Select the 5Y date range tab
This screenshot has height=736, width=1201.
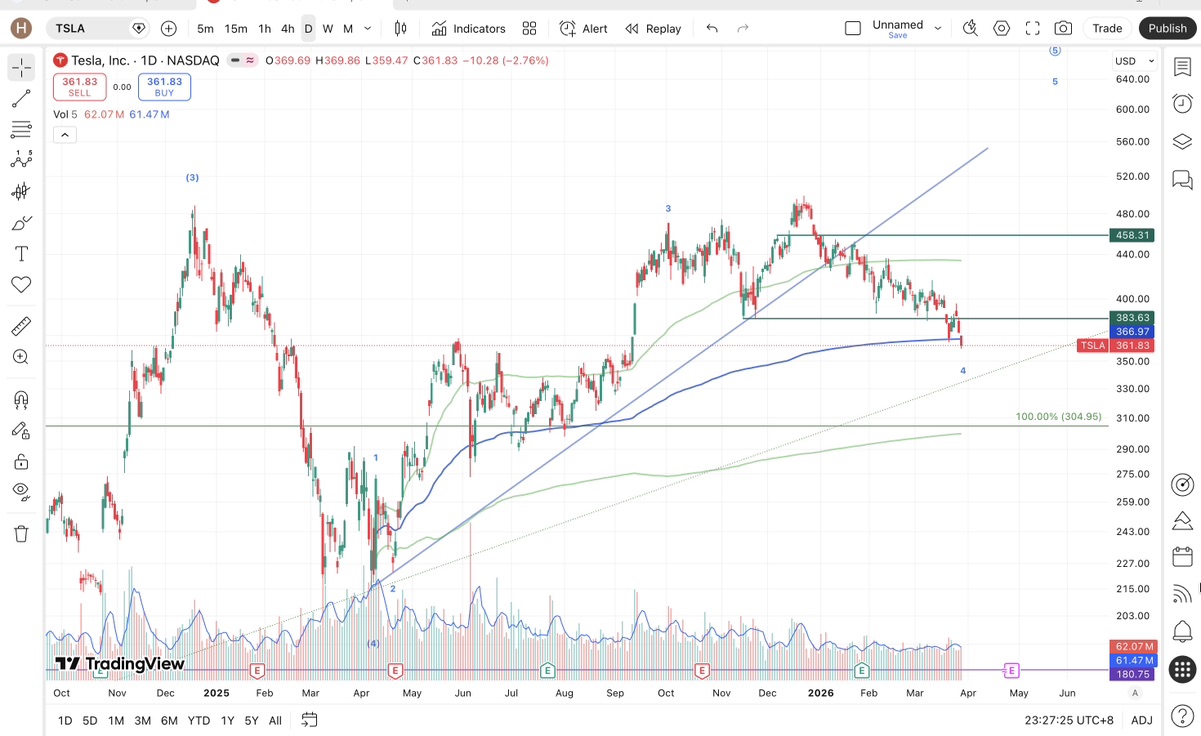[x=251, y=720]
